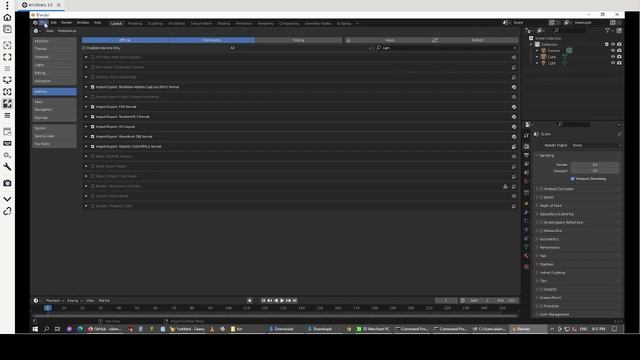
Task: Expand the Ambient Occlusion panel
Action: (537, 189)
